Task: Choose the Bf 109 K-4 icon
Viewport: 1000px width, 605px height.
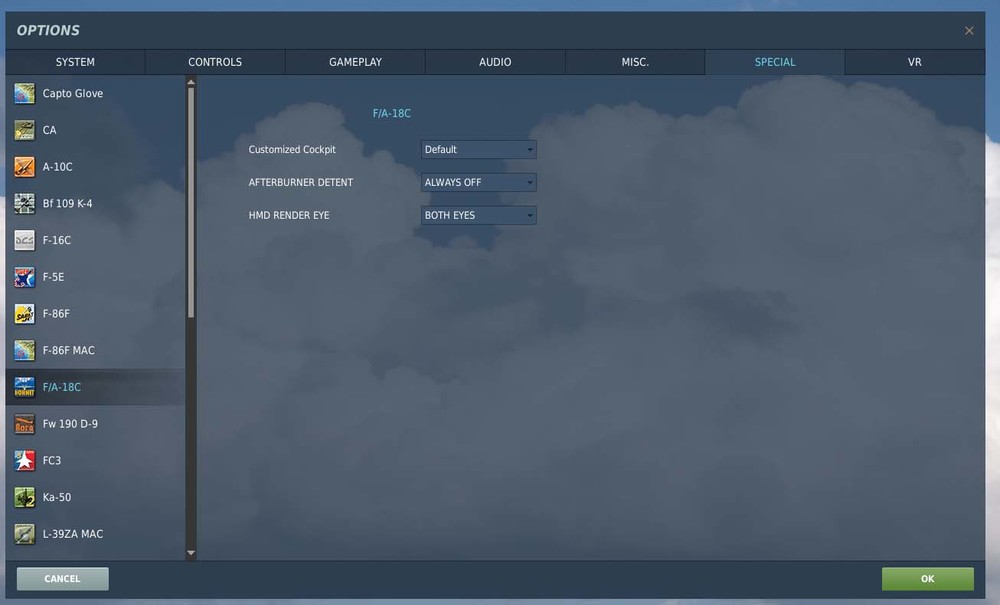Action: 24,203
